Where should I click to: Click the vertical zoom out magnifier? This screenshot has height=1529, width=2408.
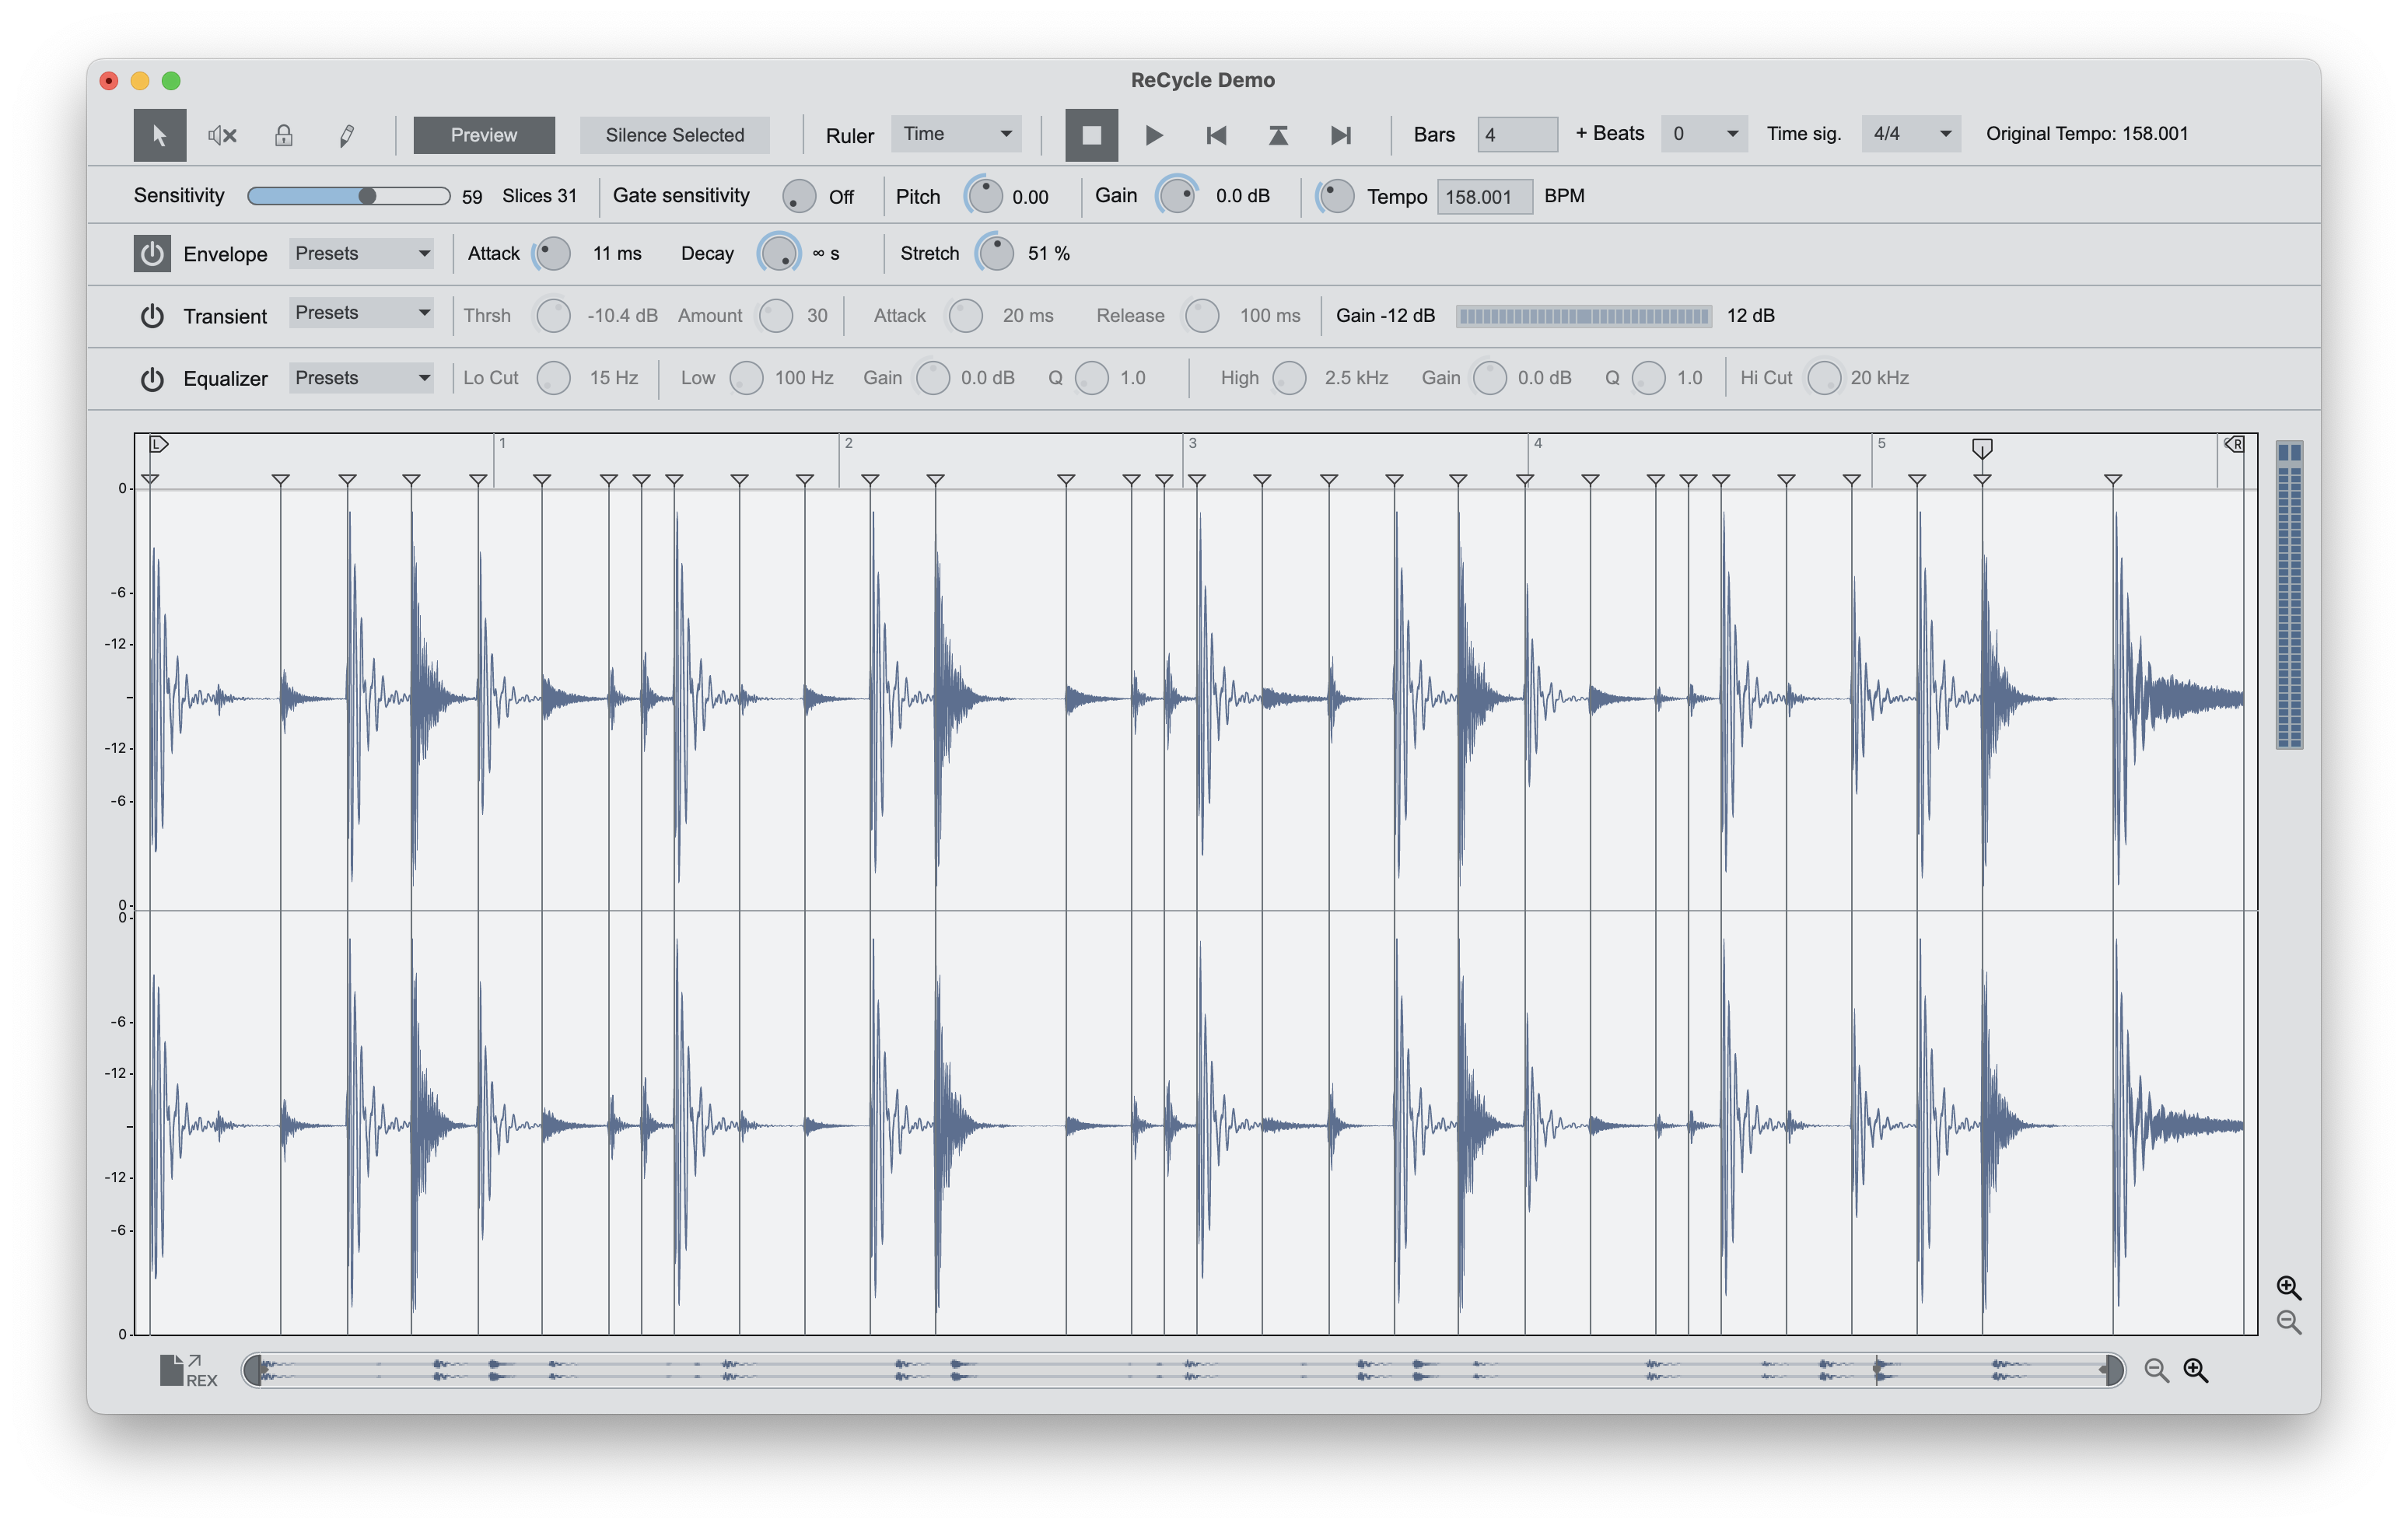(2288, 1322)
